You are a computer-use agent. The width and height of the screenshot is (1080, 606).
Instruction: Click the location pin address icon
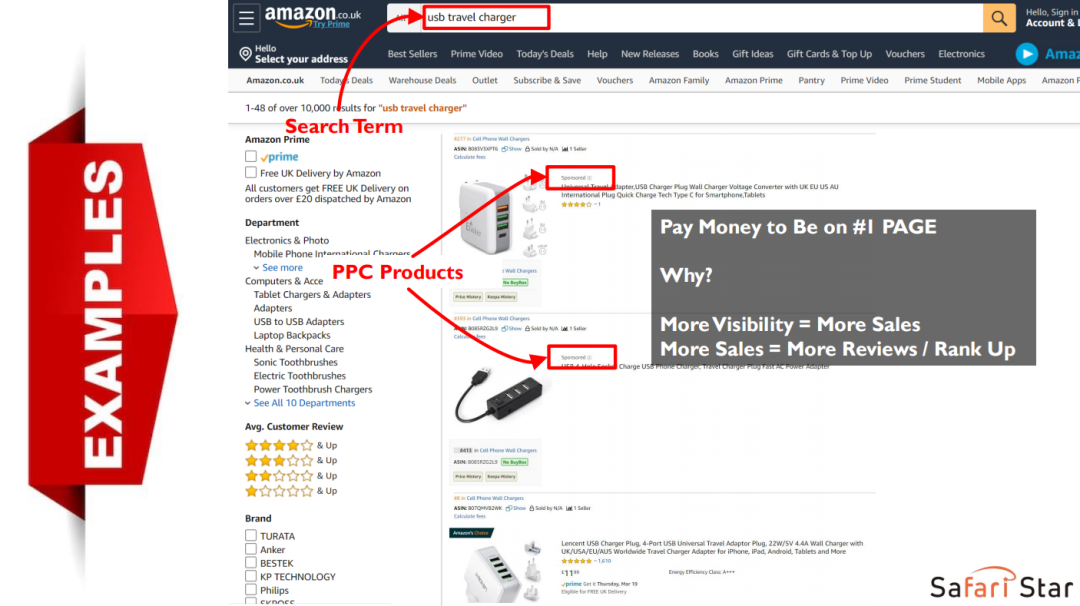pyautogui.click(x=245, y=54)
